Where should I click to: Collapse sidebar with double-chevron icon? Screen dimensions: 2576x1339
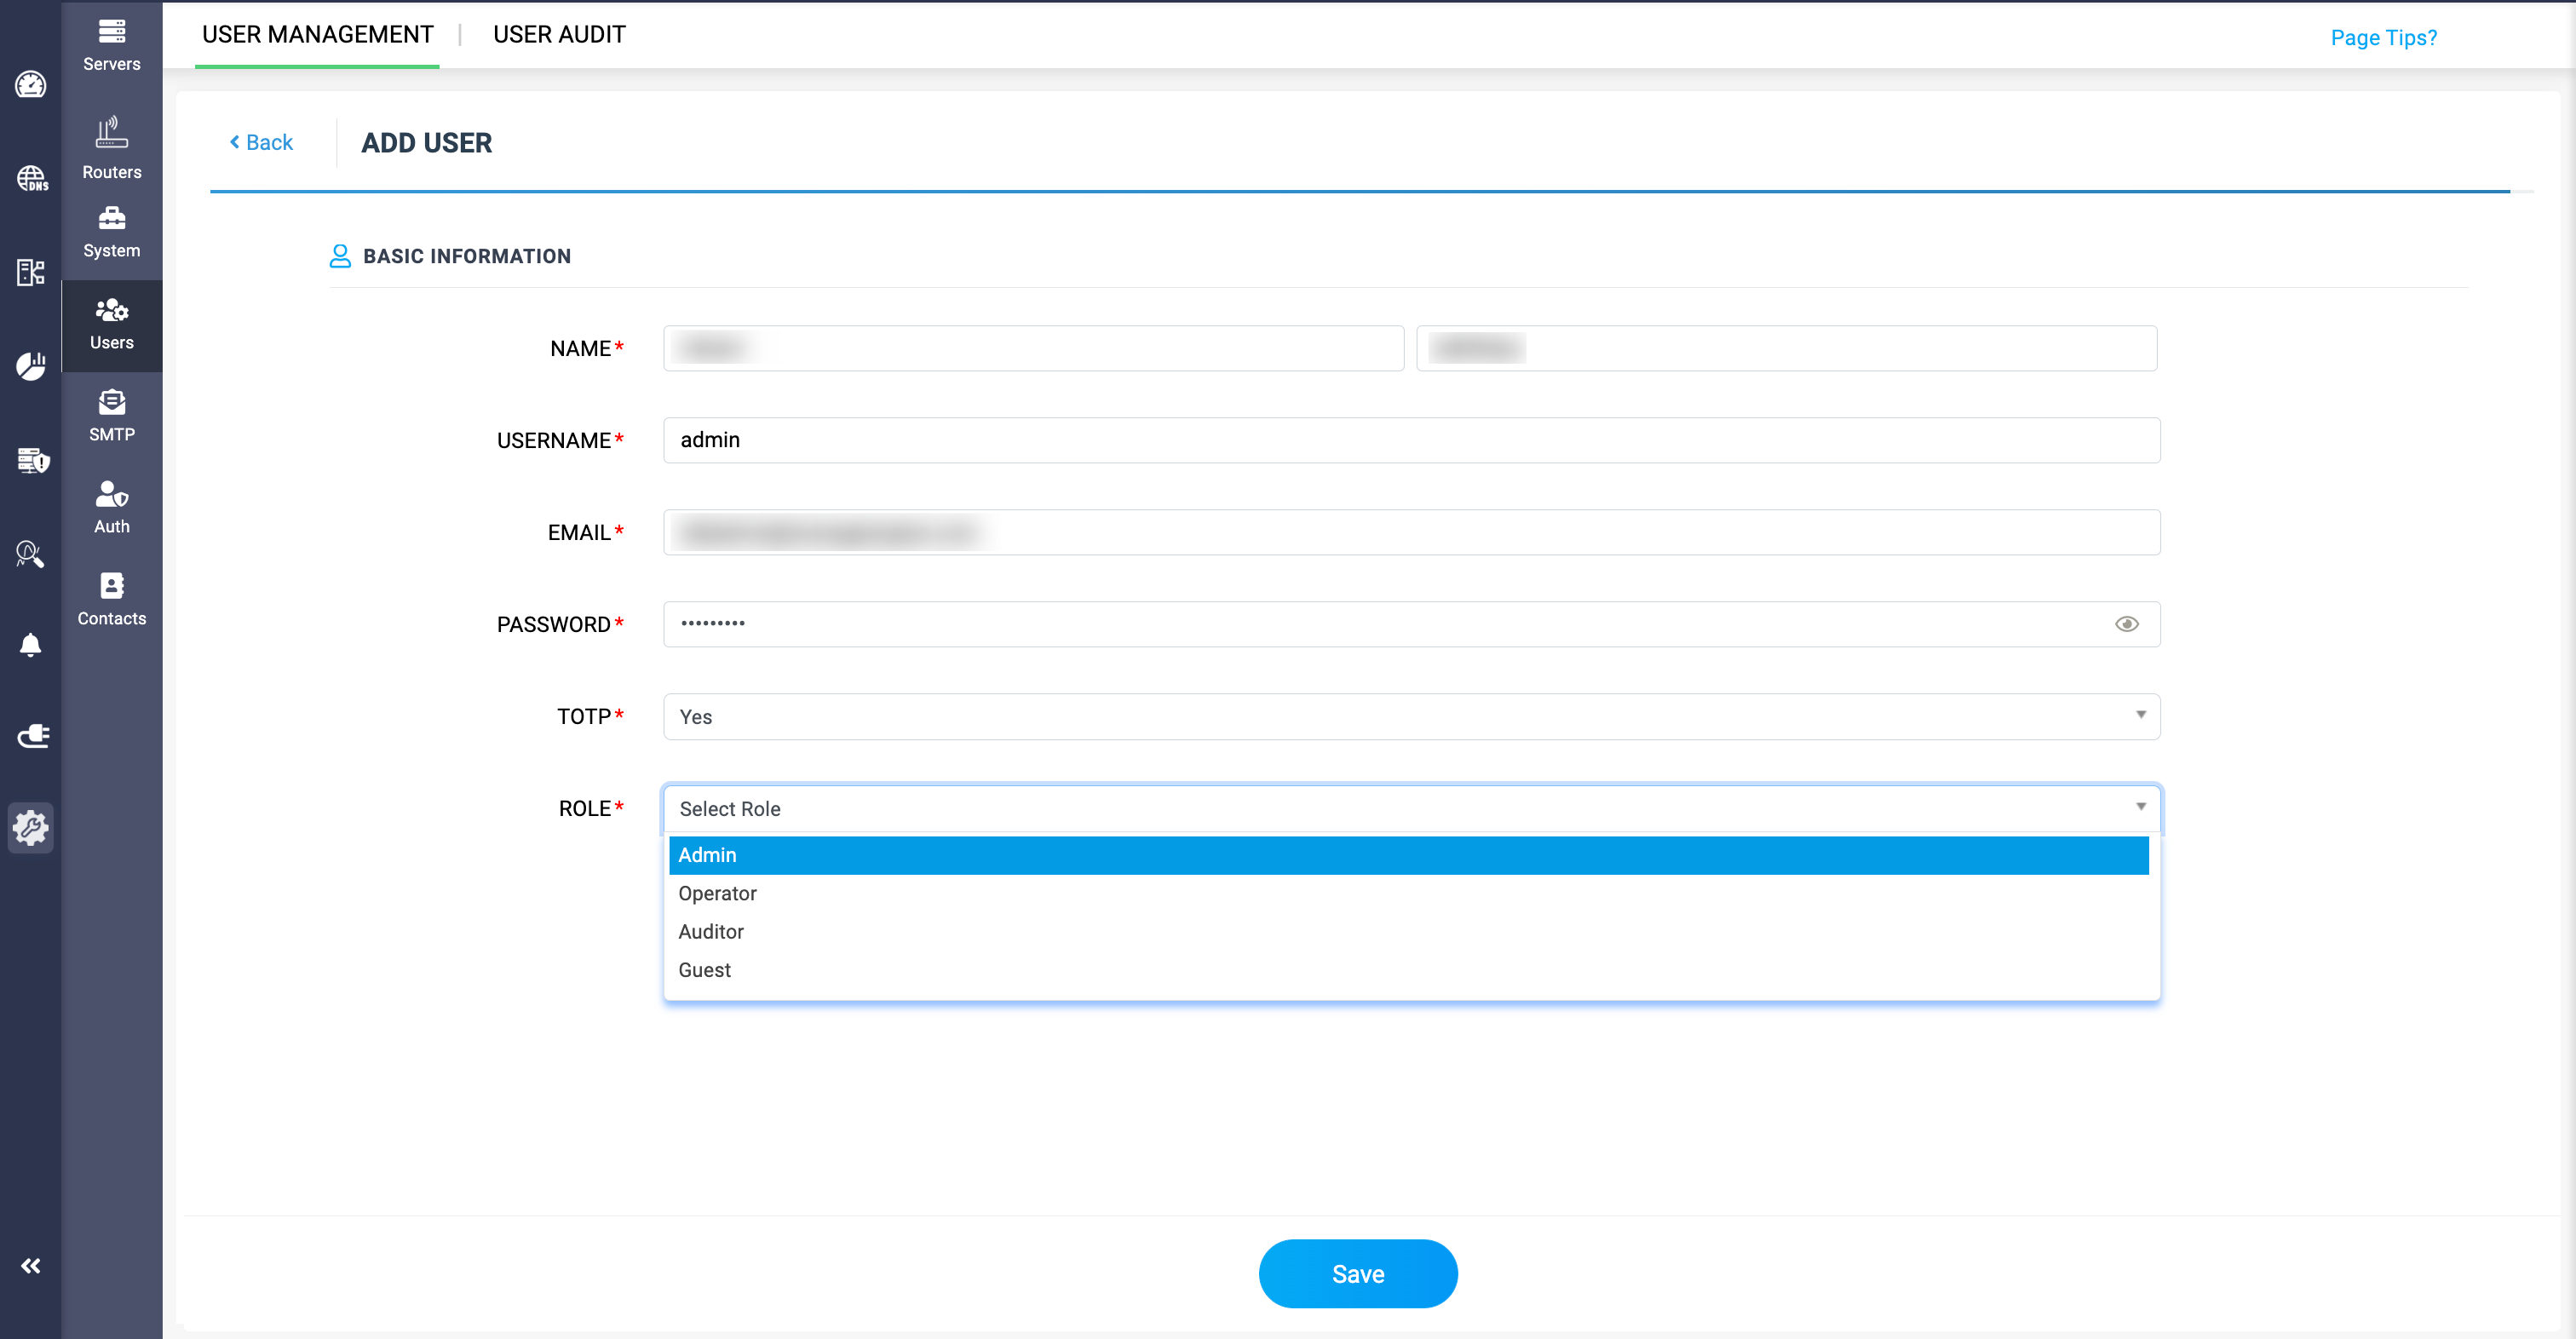click(30, 1266)
